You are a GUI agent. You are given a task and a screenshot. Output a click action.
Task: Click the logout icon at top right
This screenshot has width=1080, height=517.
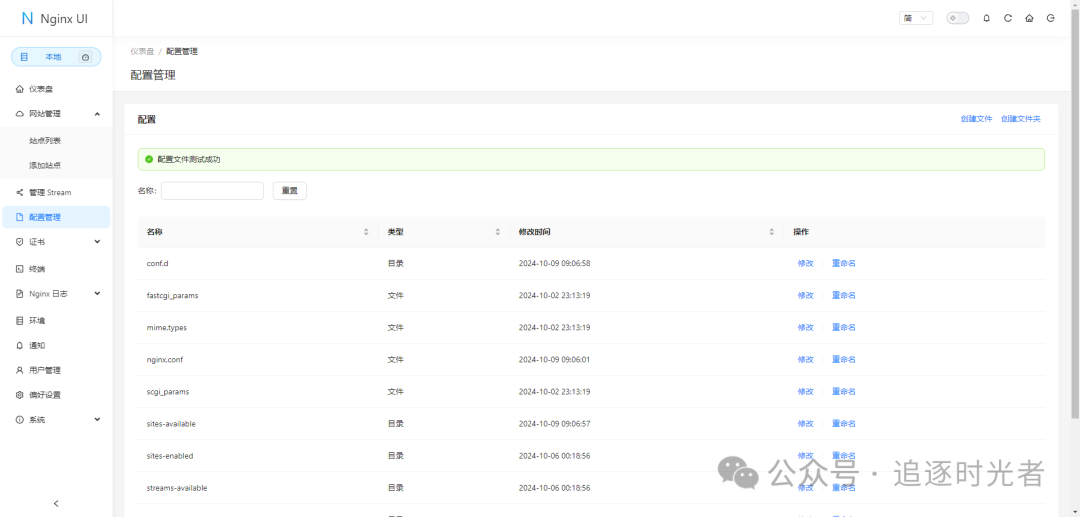(1050, 18)
